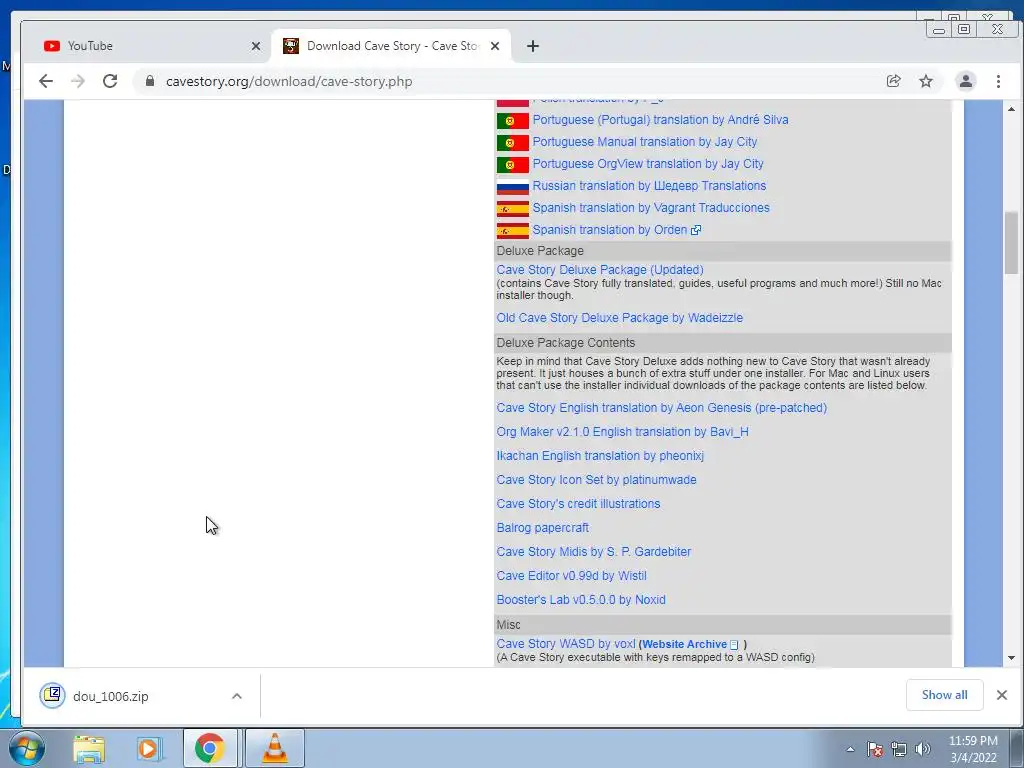
Task: Open the Website Archive link
Action: [684, 644]
